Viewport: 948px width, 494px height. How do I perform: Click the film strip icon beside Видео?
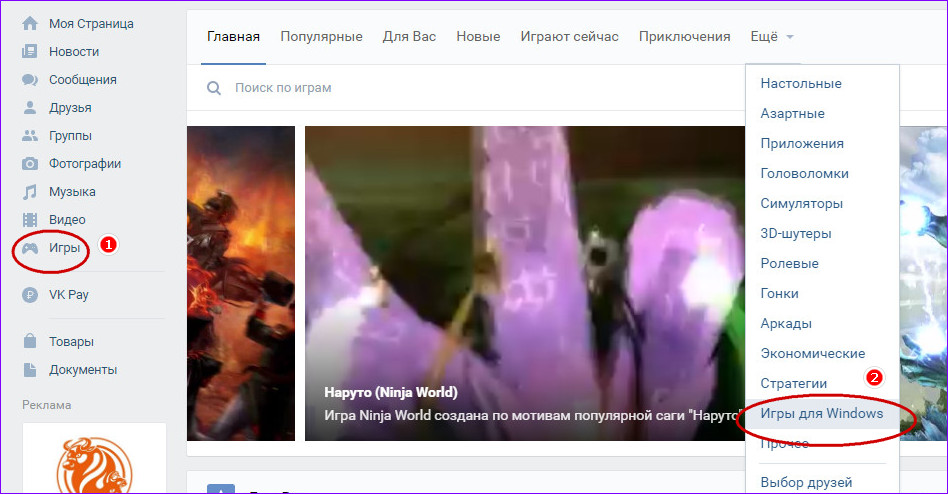click(30, 219)
